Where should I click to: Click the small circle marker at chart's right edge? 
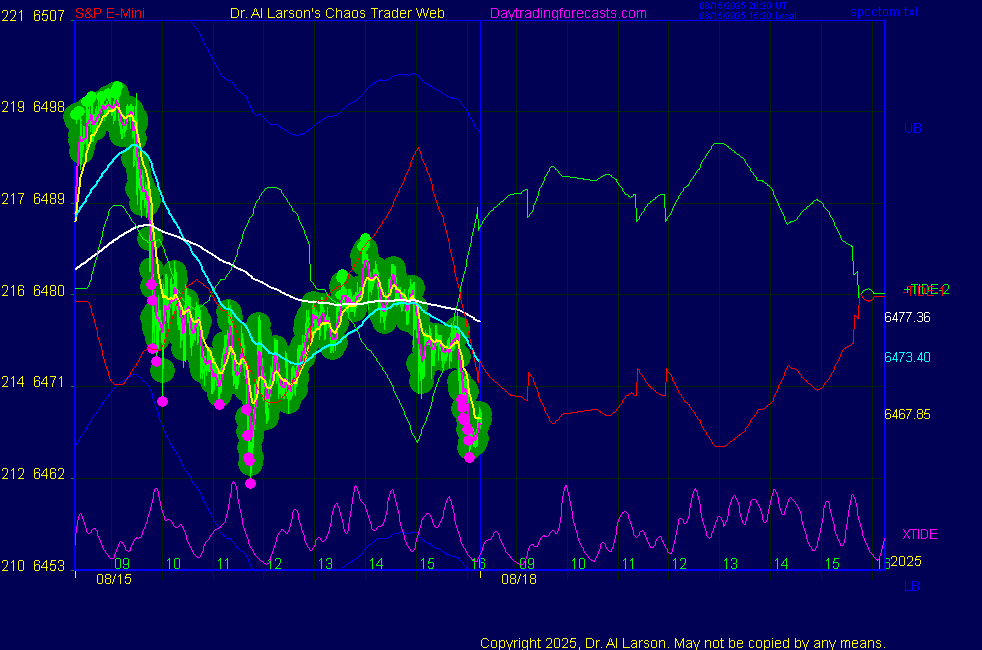(x=868, y=294)
